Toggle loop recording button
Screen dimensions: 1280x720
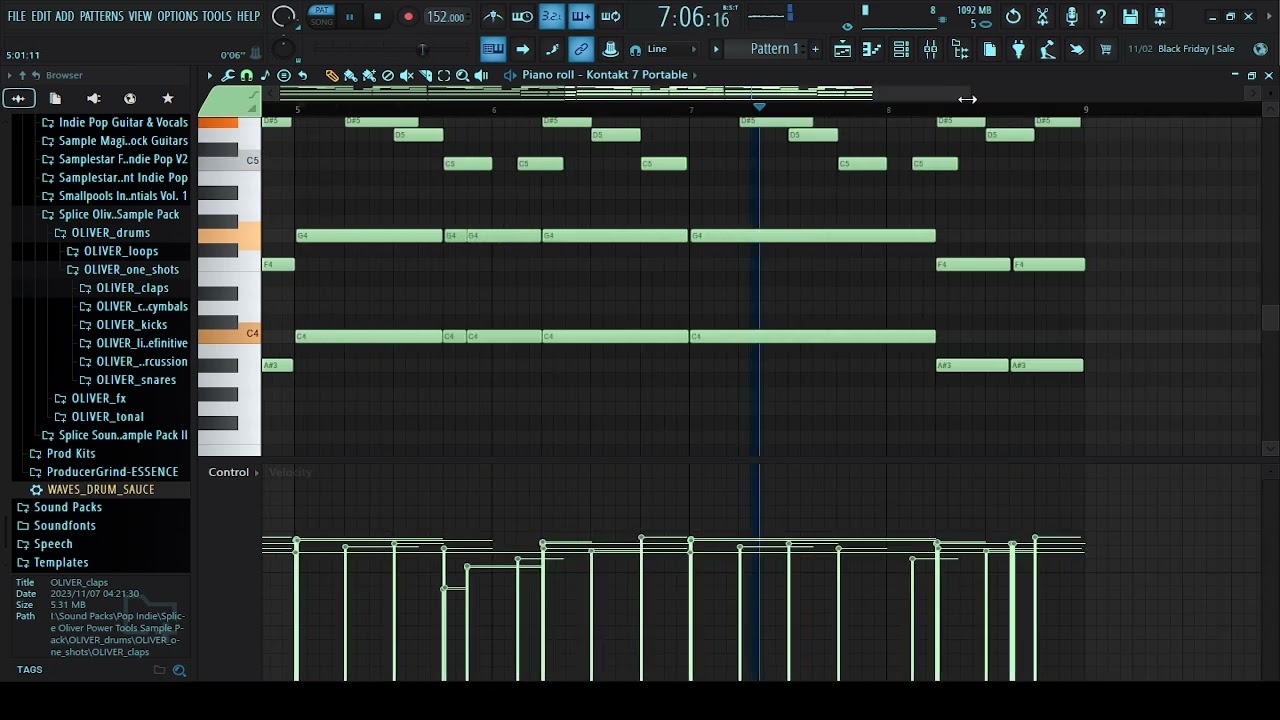tap(610, 16)
